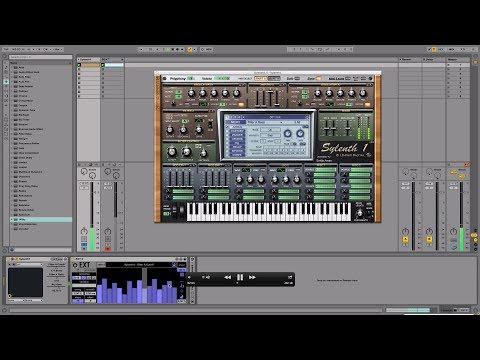This screenshot has height=360, width=480.
Task: Select Part B in Sylenth1 header
Action: click(274, 78)
